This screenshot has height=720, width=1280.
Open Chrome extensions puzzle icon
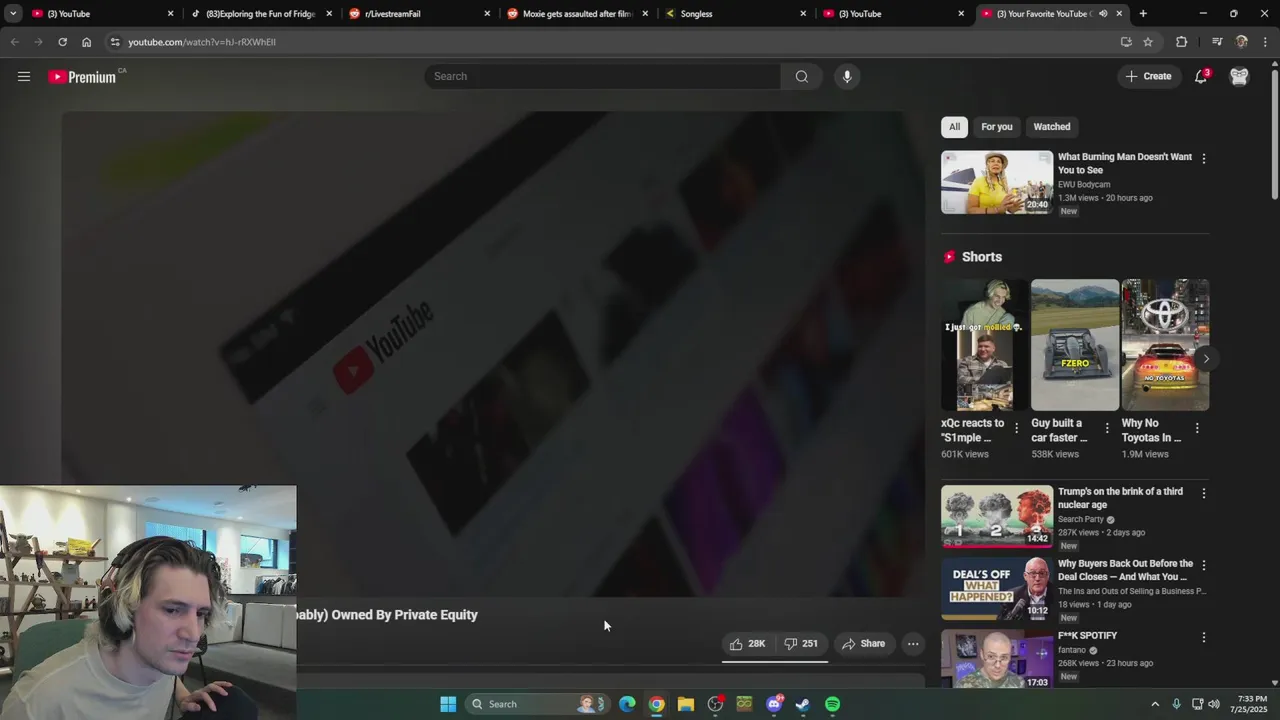1181,42
